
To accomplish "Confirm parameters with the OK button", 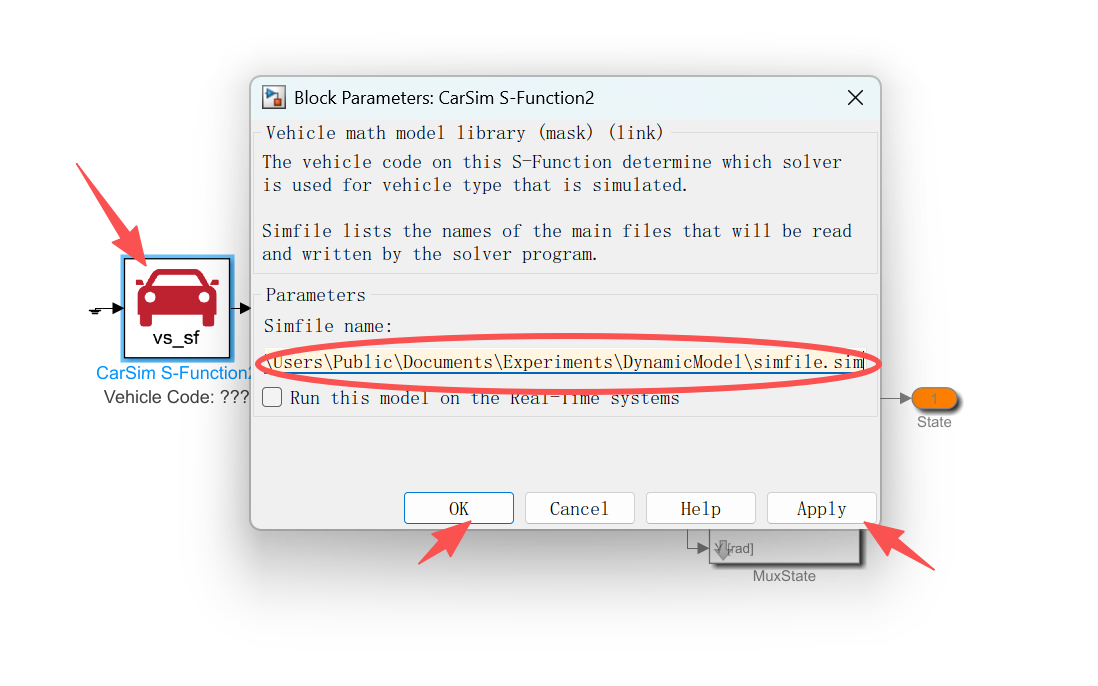I will tap(459, 508).
